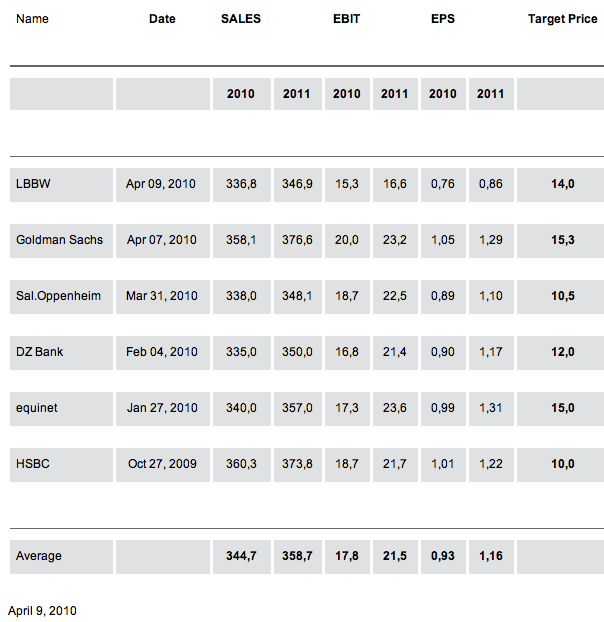The width and height of the screenshot is (604, 622).
Task: Click Goldman Sachs target price 15,3
Action: (x=562, y=240)
